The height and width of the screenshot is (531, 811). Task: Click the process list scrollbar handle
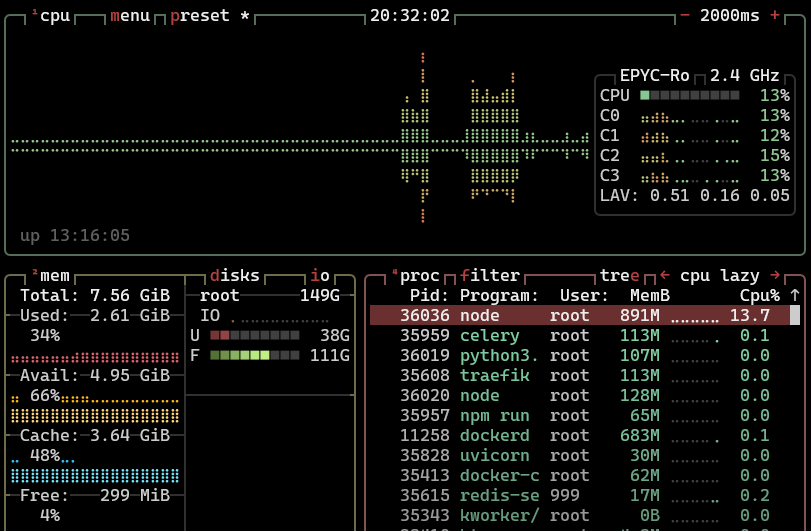[x=795, y=315]
